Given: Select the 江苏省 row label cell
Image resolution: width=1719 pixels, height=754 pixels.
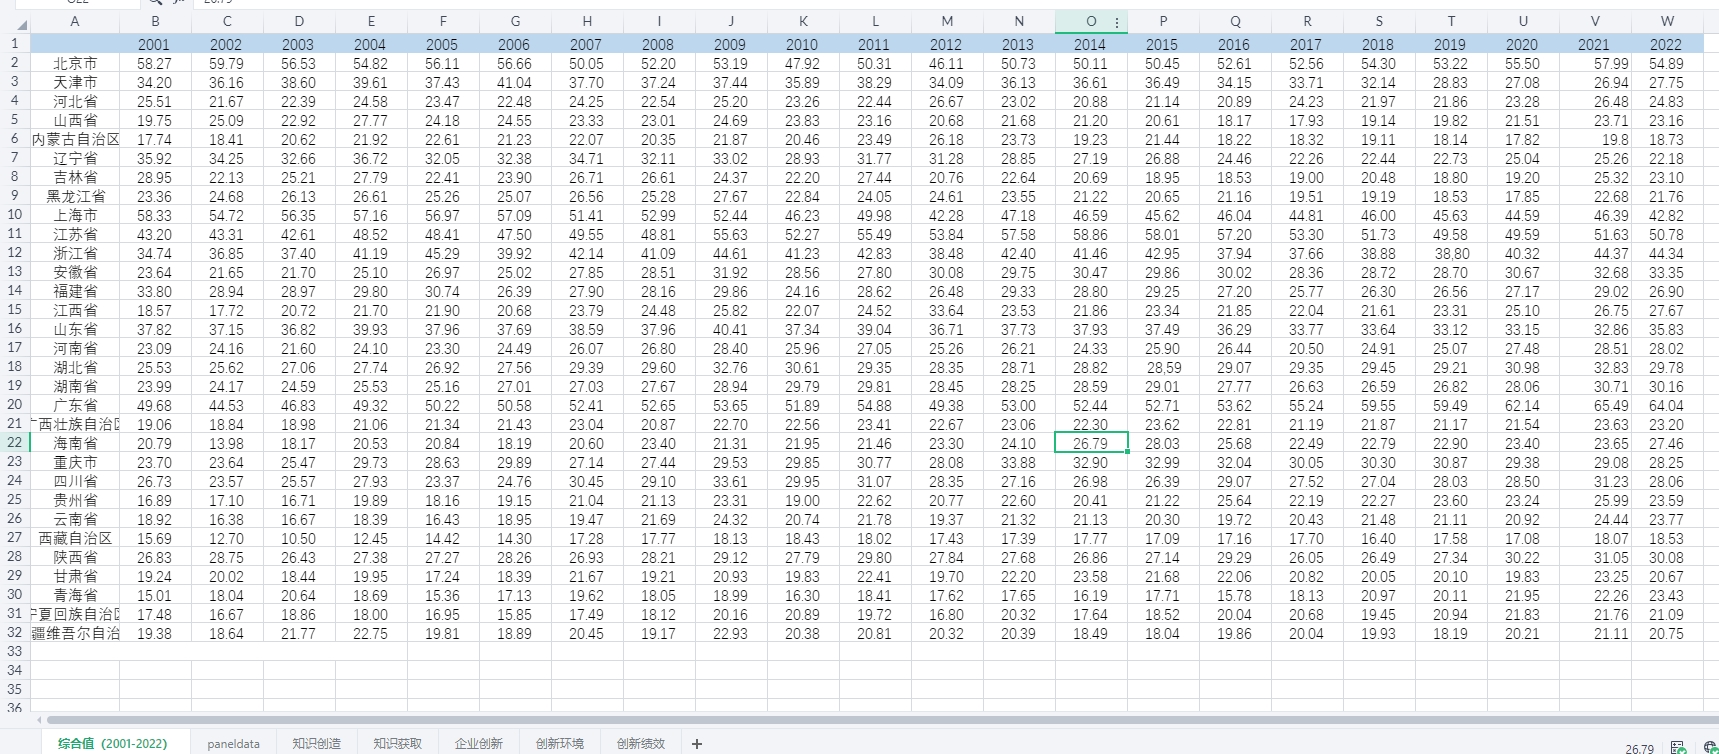Looking at the screenshot, I should coord(75,234).
